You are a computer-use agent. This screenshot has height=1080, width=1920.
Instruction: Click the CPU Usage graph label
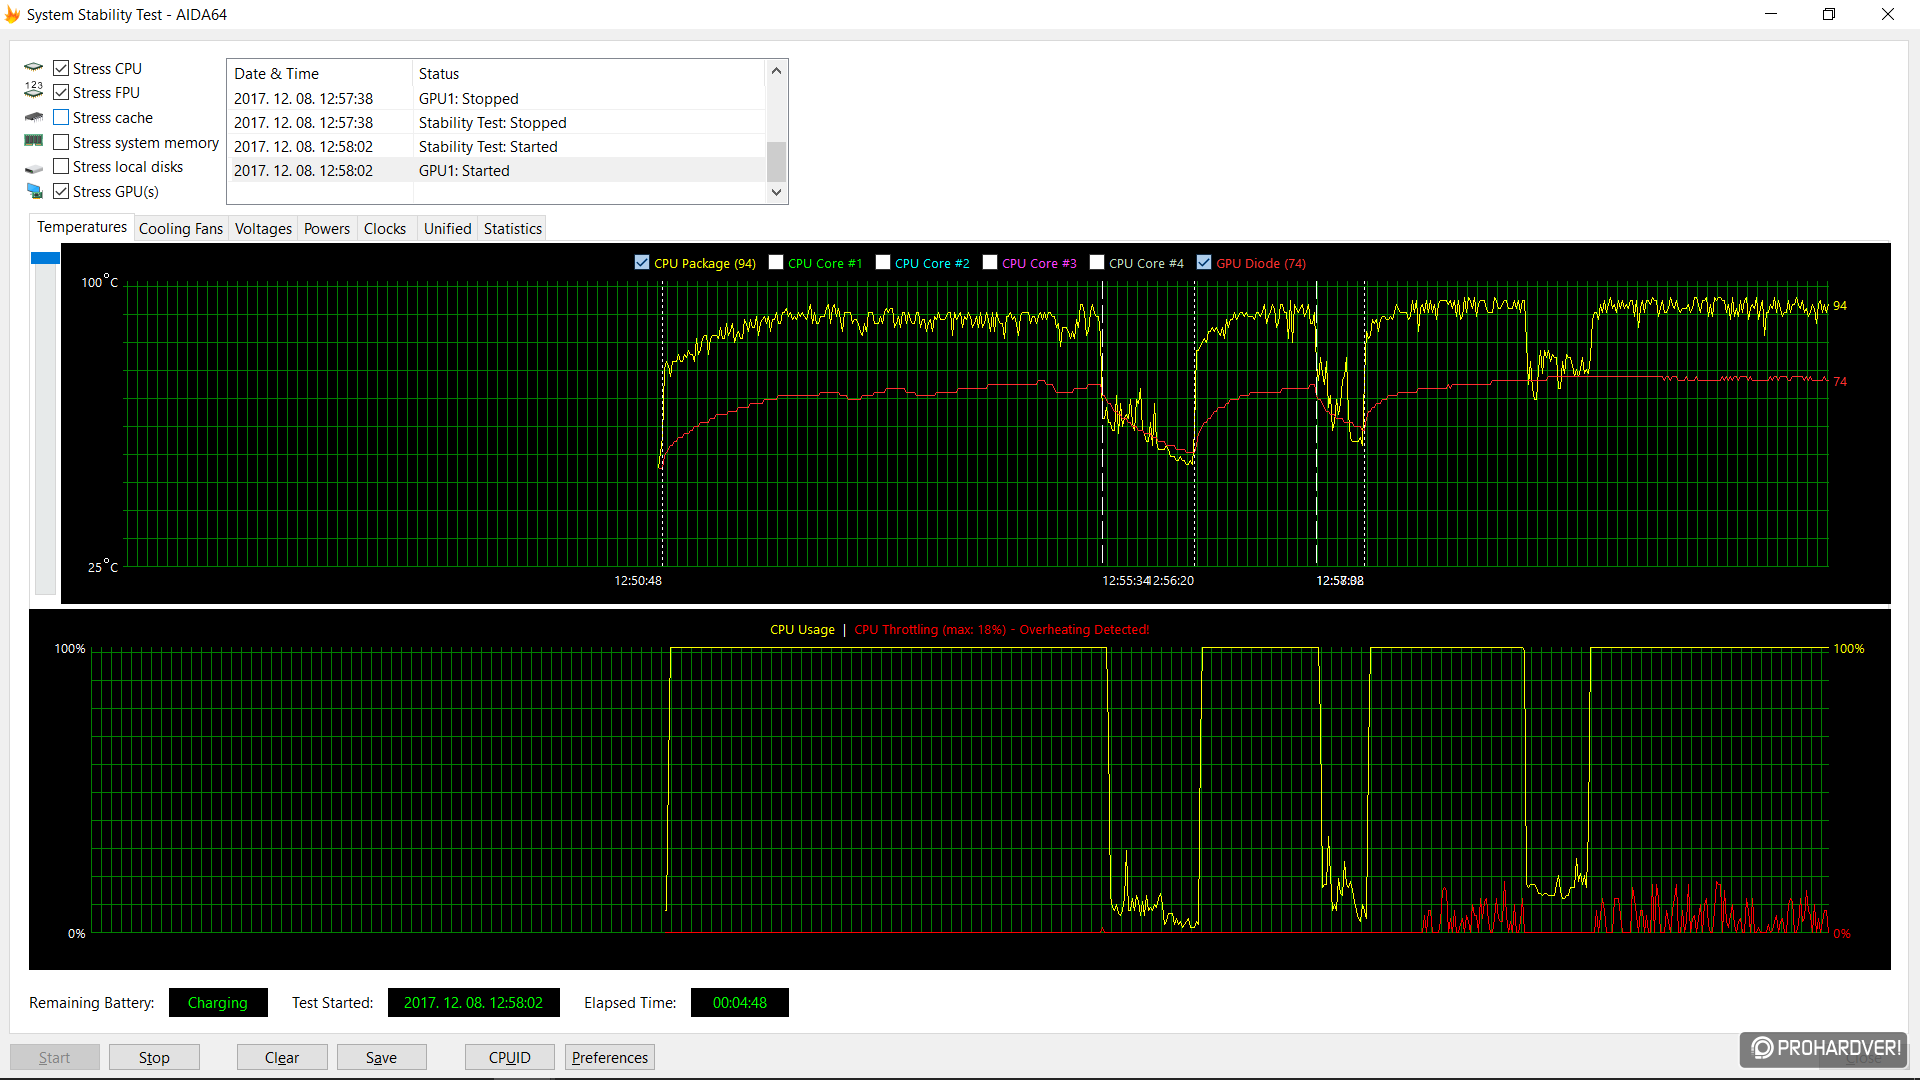point(802,629)
